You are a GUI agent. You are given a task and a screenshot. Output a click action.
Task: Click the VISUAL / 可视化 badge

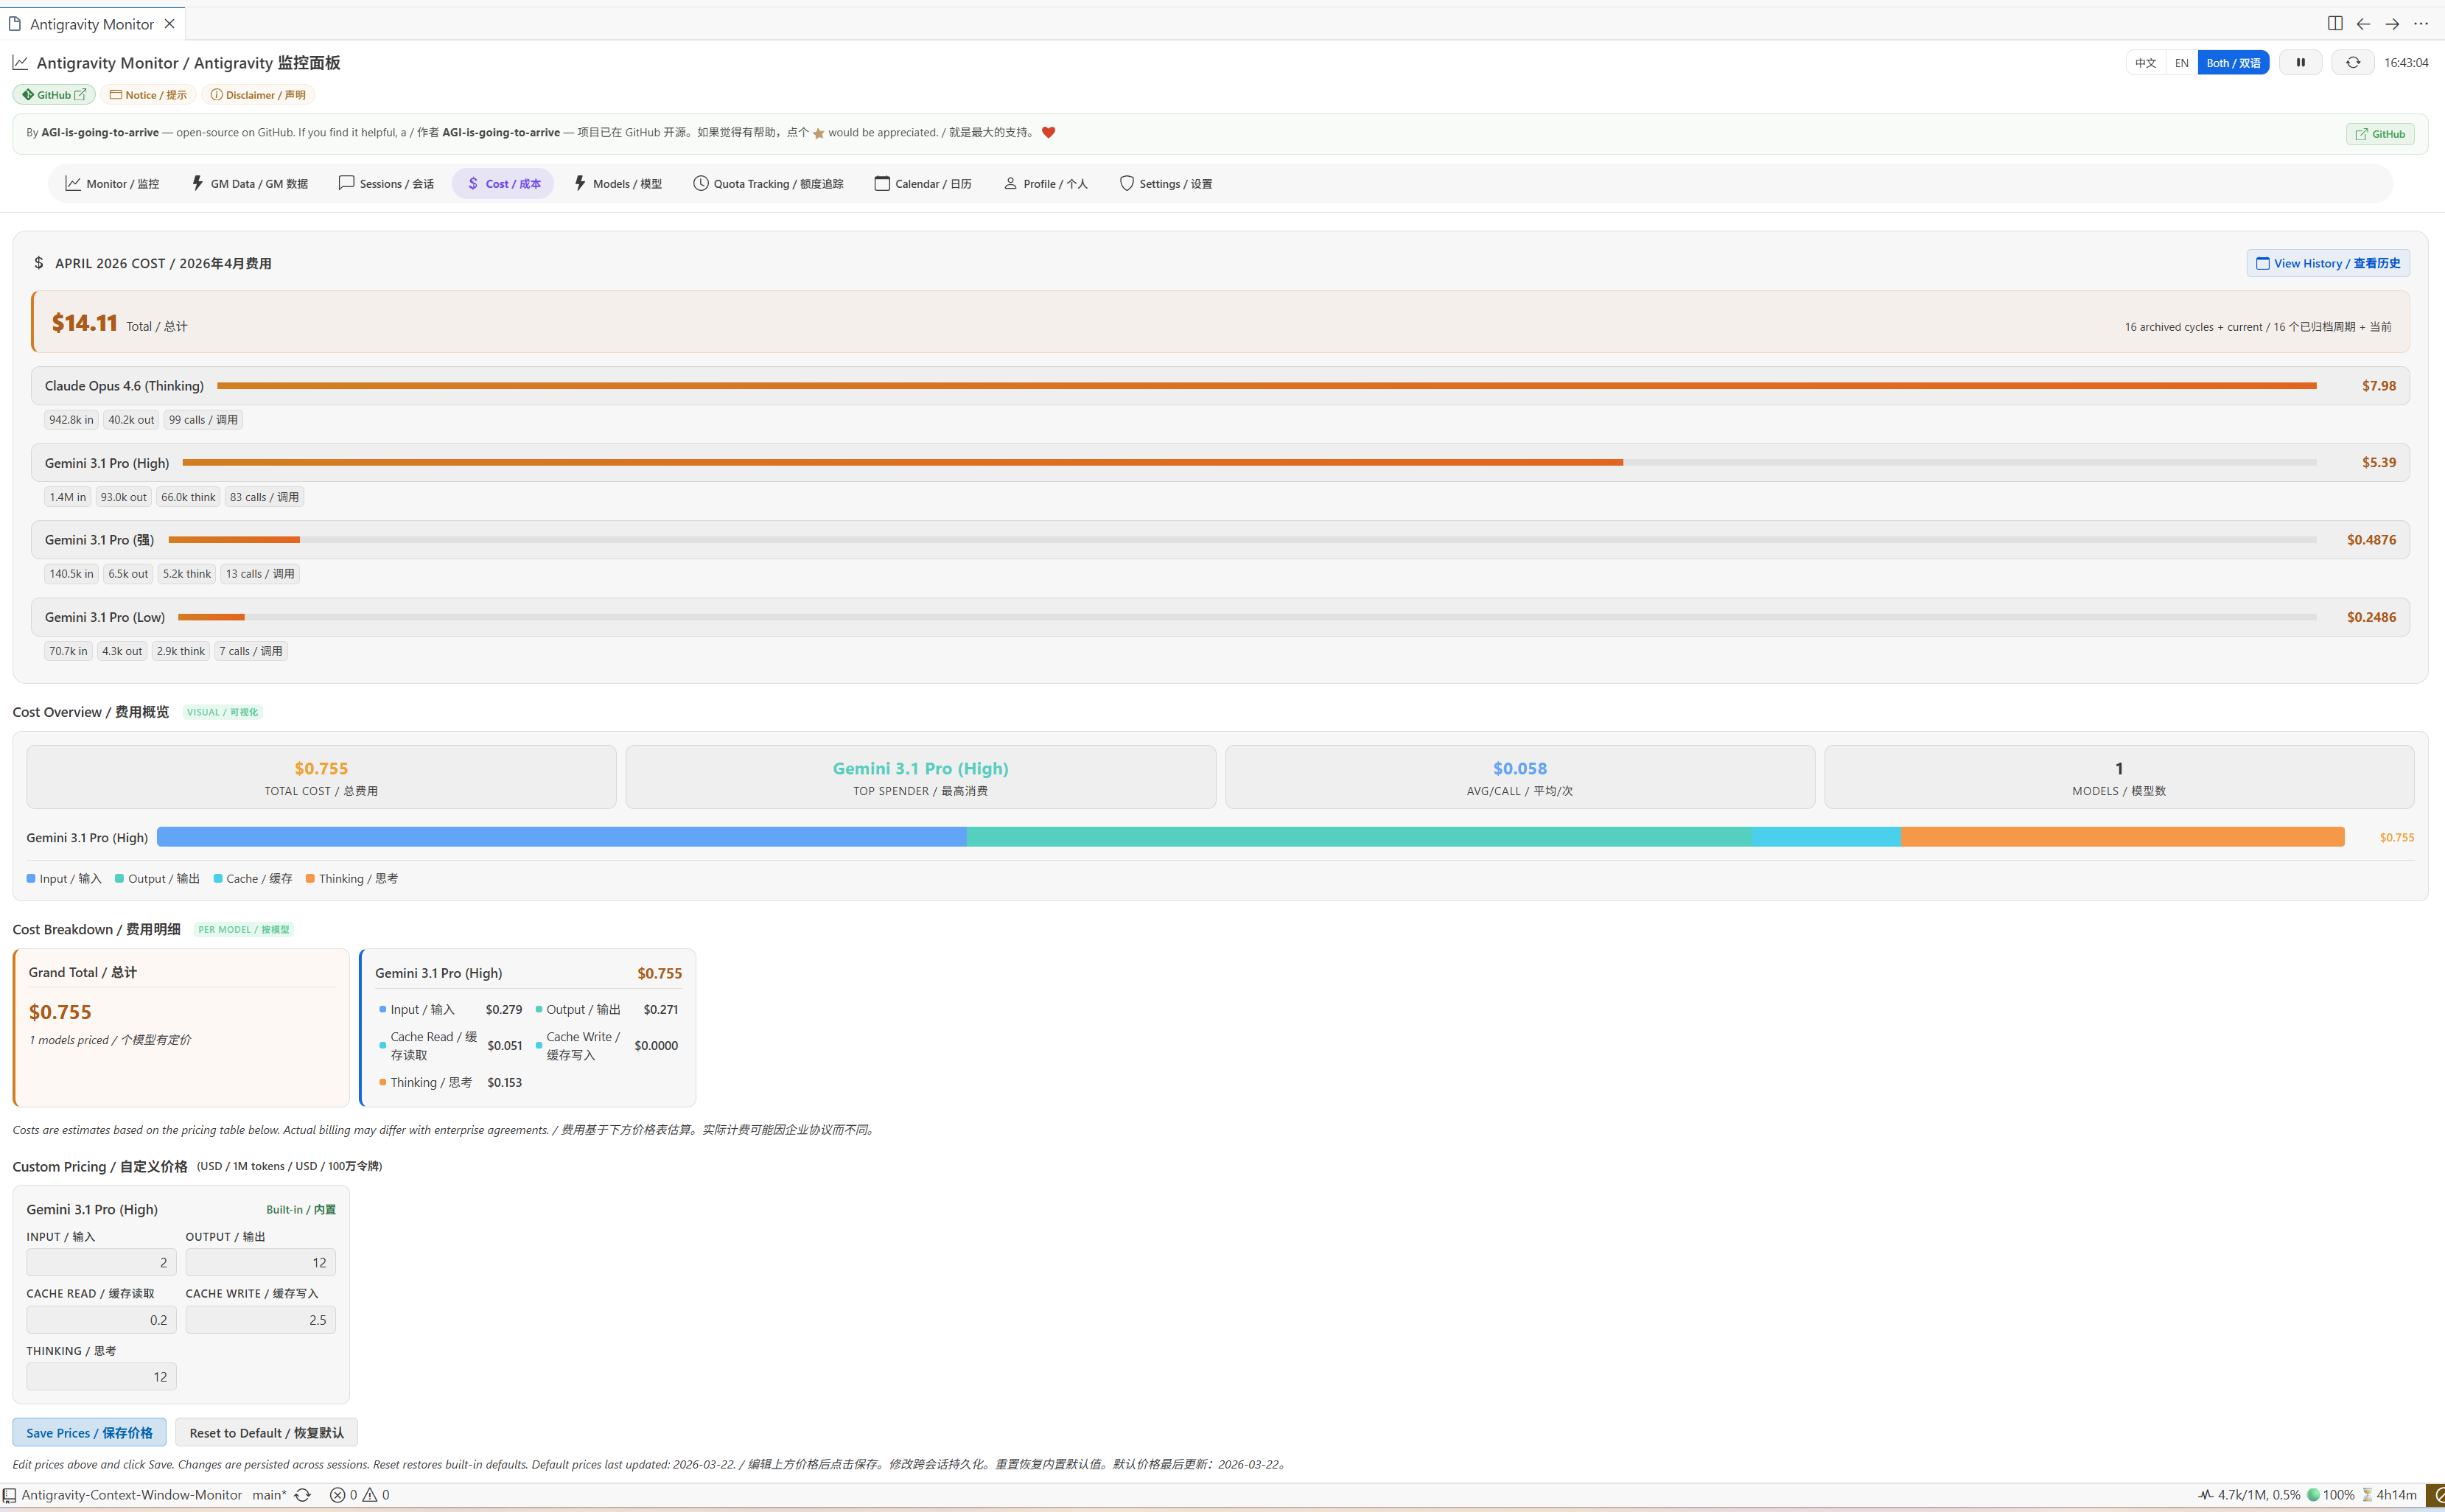pos(222,712)
